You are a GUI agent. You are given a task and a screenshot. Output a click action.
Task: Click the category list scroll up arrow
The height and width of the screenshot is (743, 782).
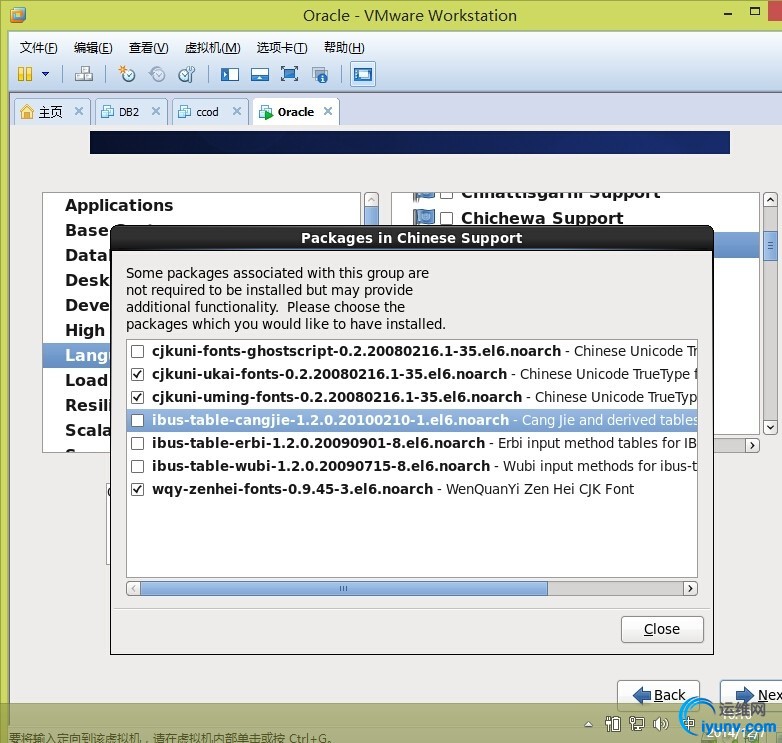371,200
